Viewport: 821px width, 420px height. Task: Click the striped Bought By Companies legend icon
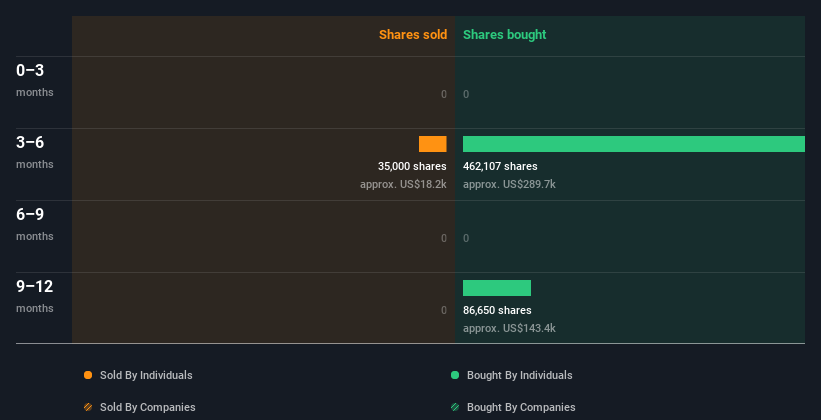click(455, 407)
